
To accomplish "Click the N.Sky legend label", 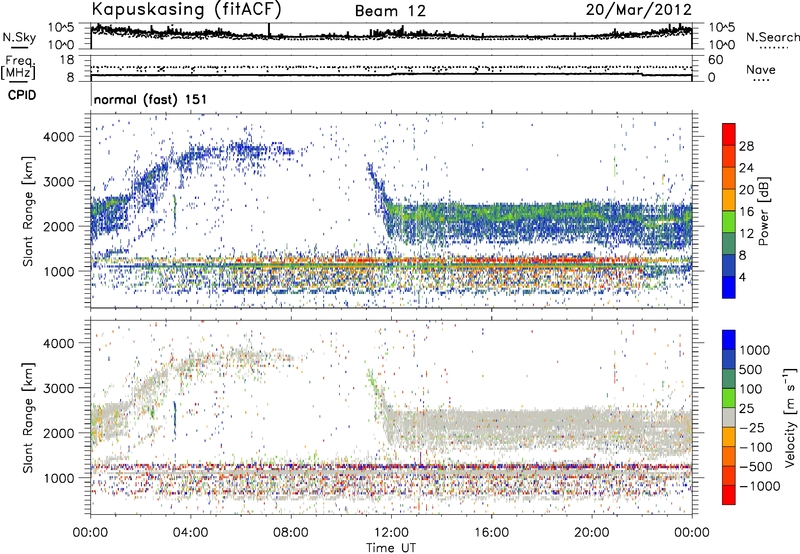I will click(19, 37).
